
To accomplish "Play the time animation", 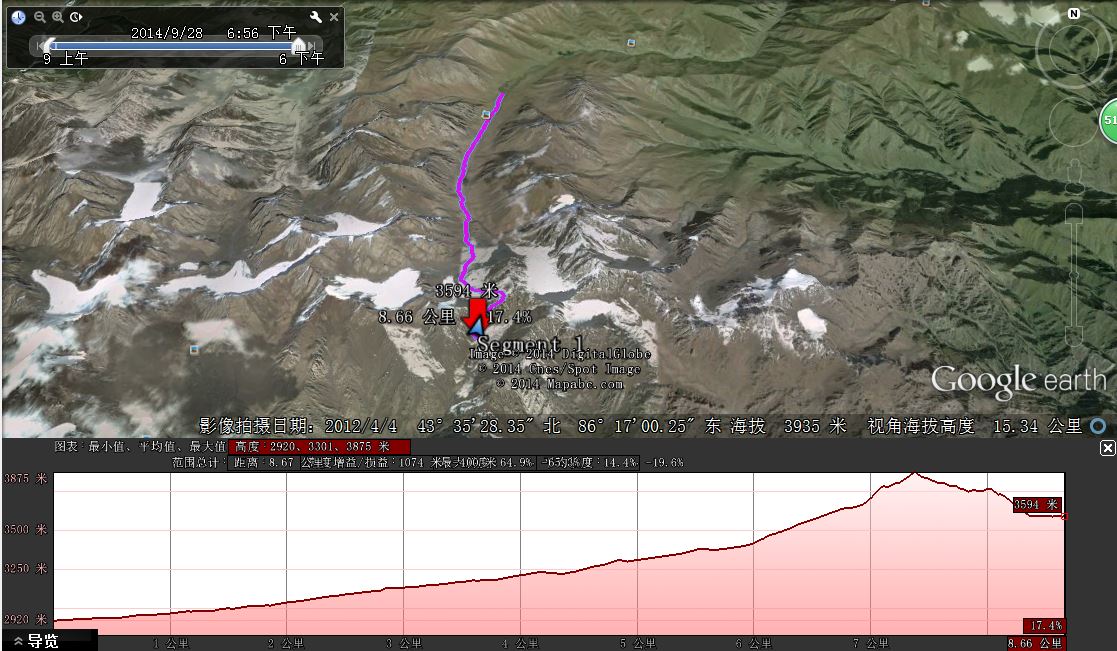I will click(77, 17).
